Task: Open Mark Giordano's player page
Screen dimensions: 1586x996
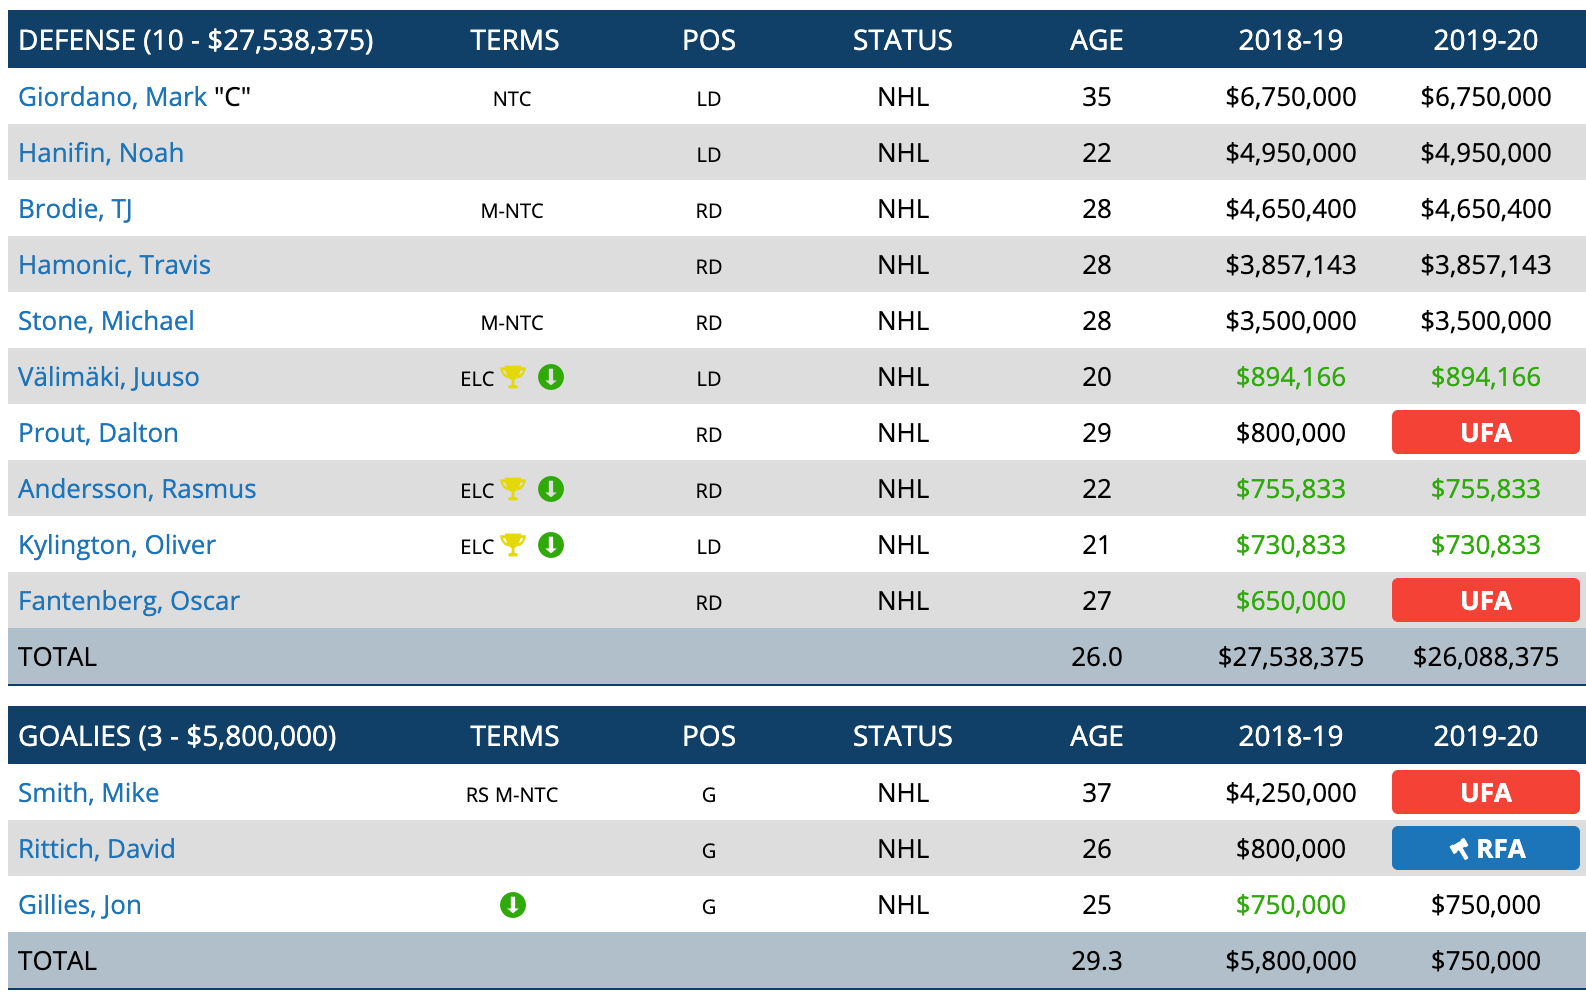Action: pos(113,97)
